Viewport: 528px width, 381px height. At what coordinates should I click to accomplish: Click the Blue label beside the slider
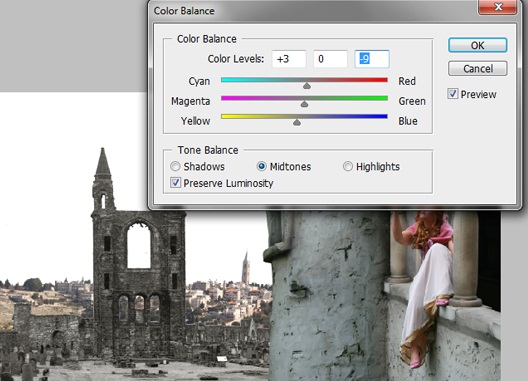coord(408,121)
